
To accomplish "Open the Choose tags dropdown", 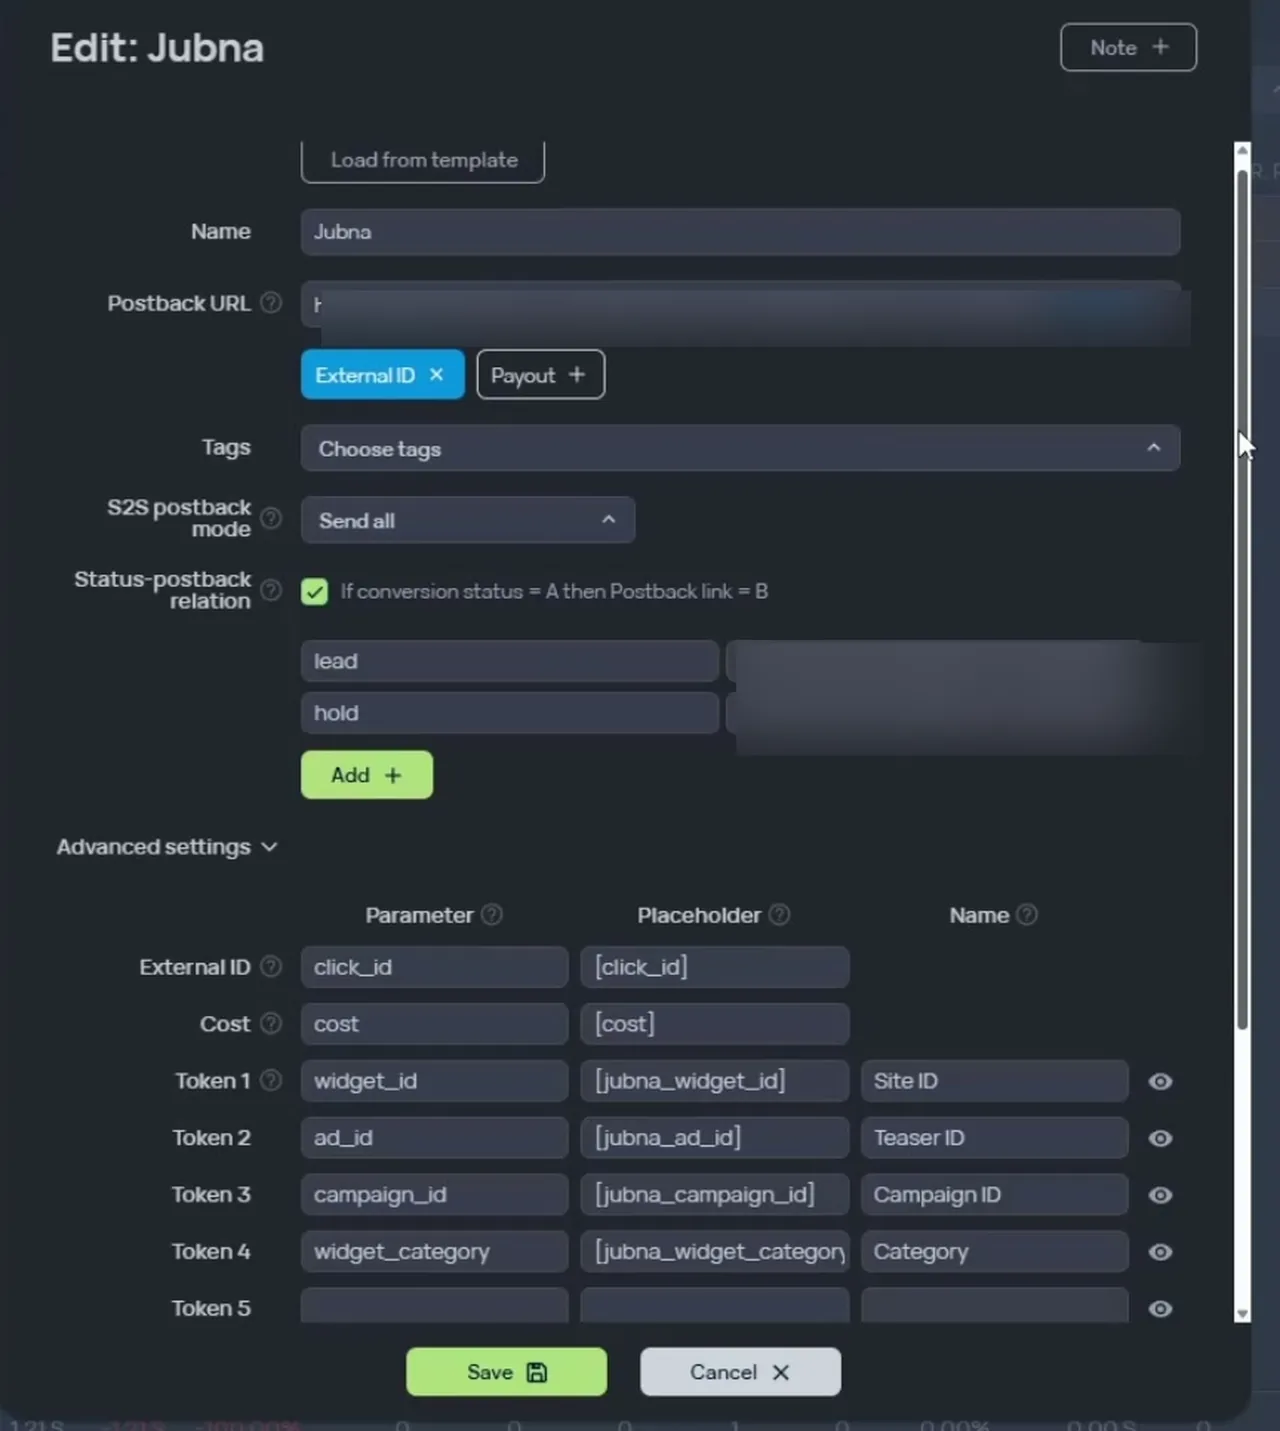I will click(x=740, y=448).
